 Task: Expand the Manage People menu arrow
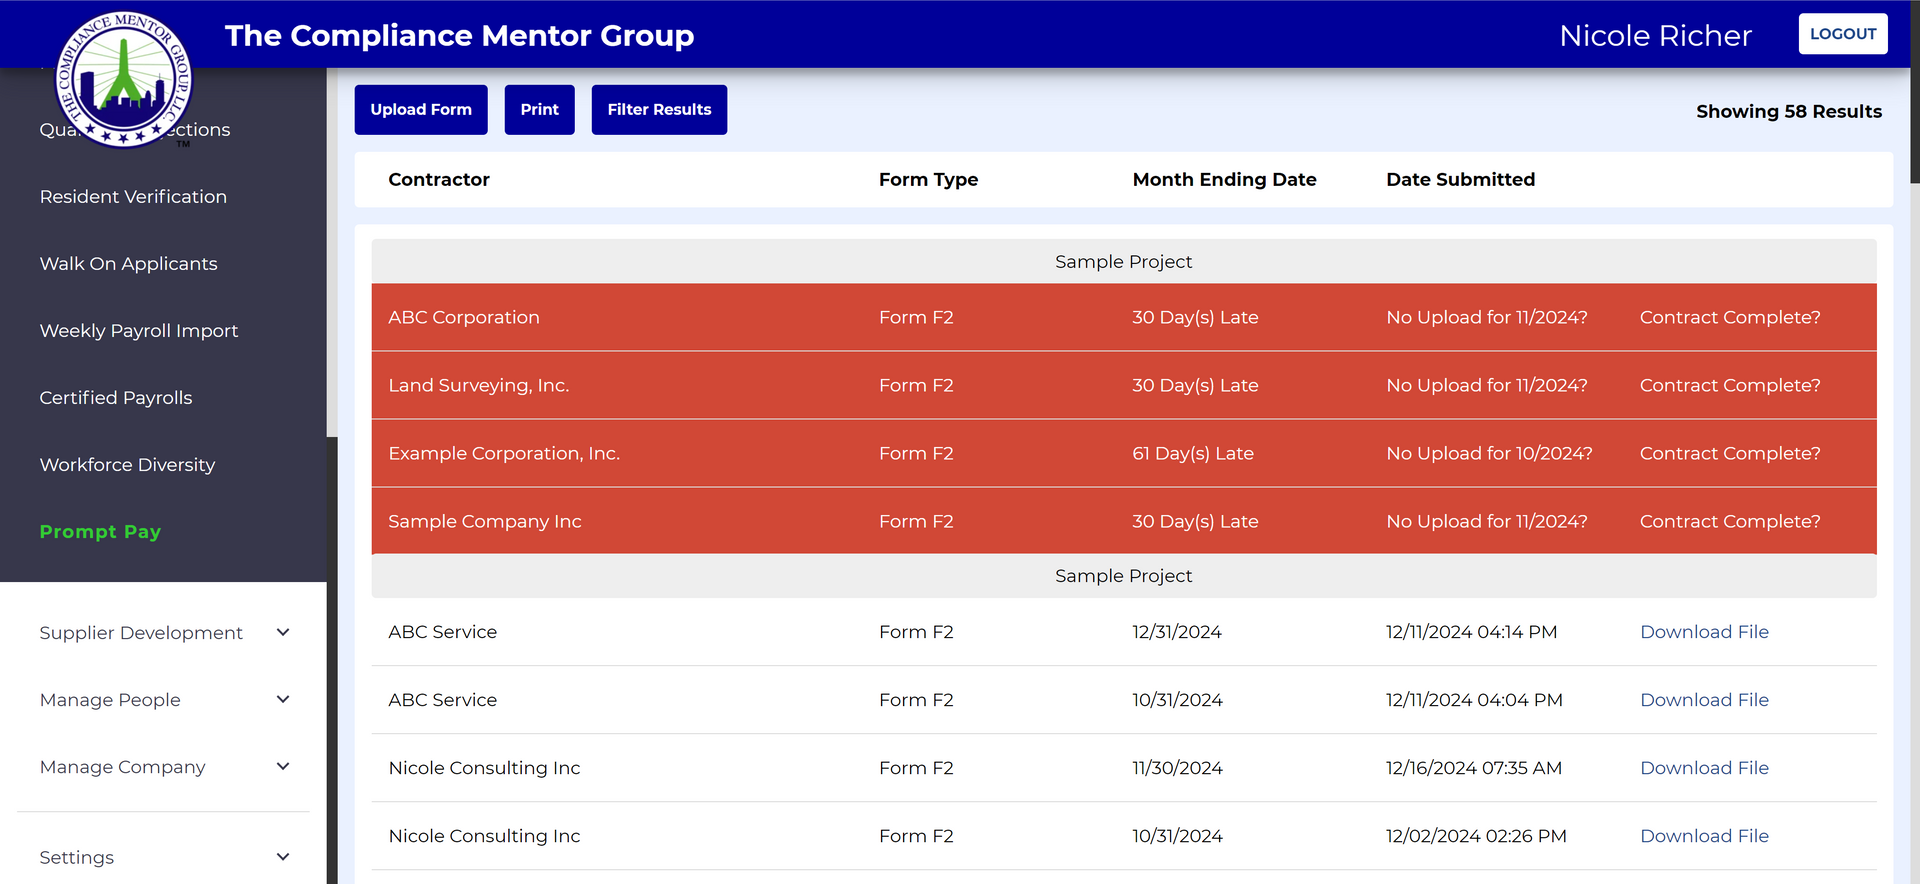(283, 699)
